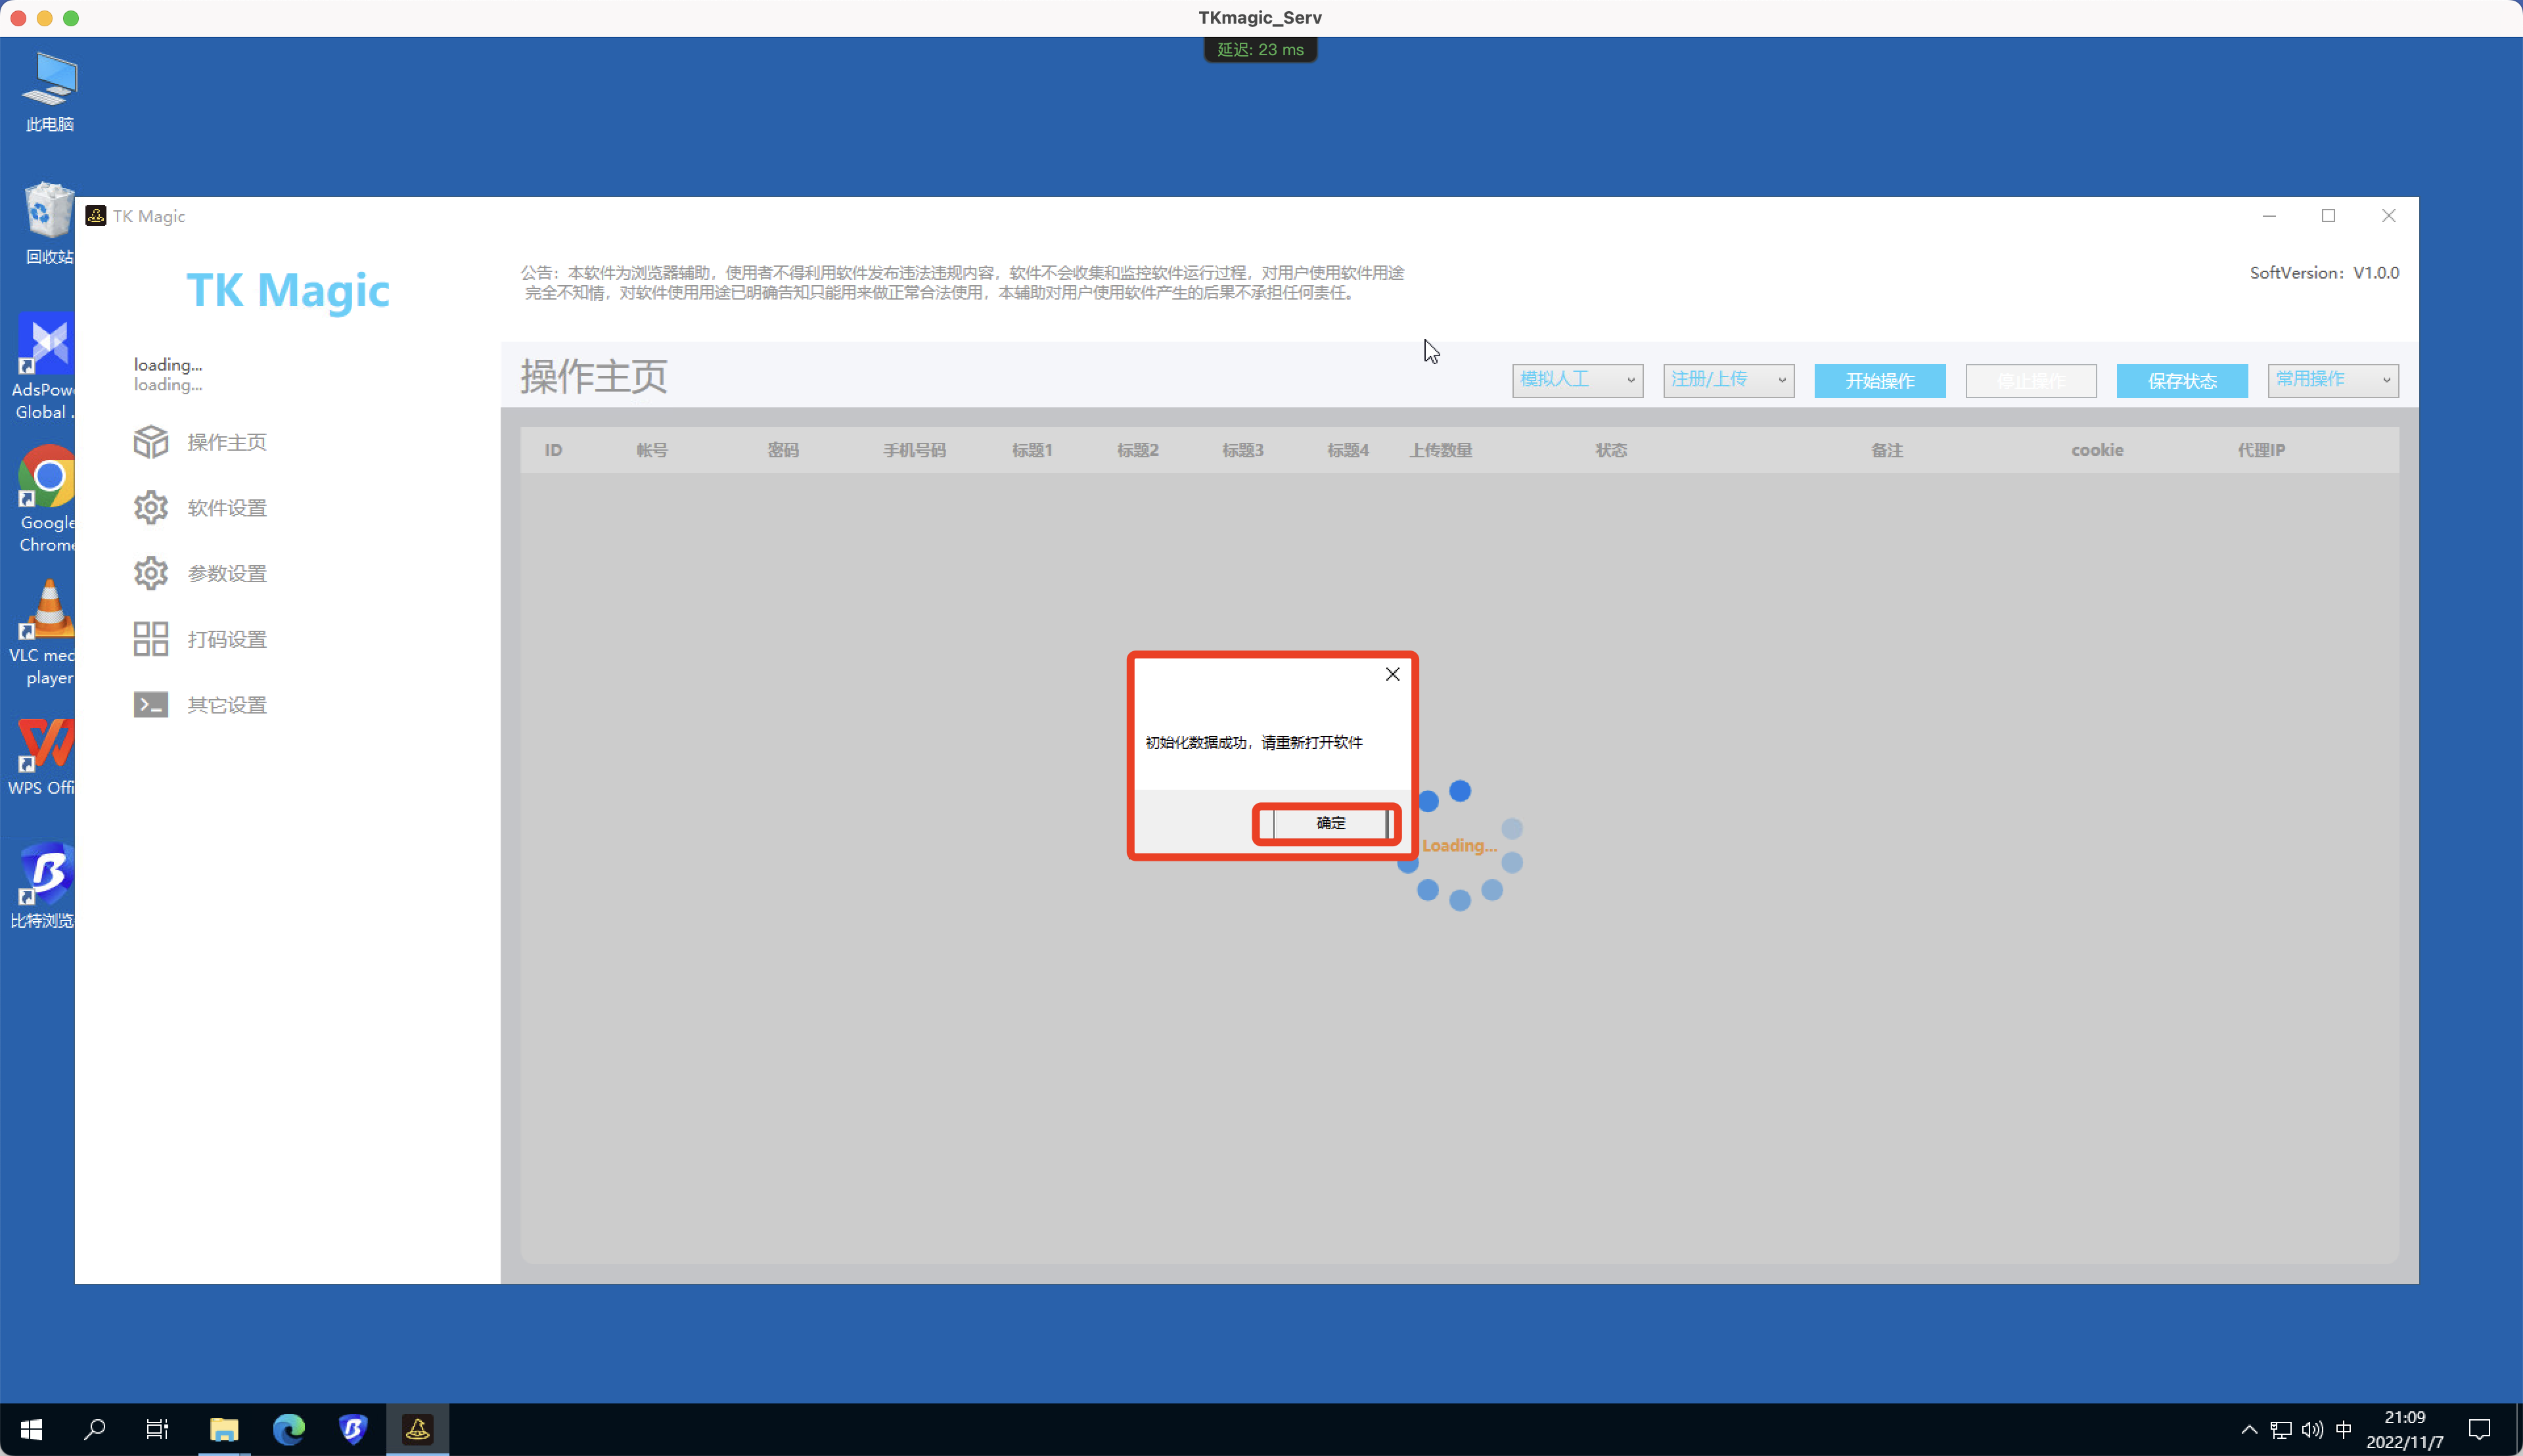Open Microsoft Edge from the taskbar
Viewport: 2523px width, 1456px height.
pos(289,1428)
